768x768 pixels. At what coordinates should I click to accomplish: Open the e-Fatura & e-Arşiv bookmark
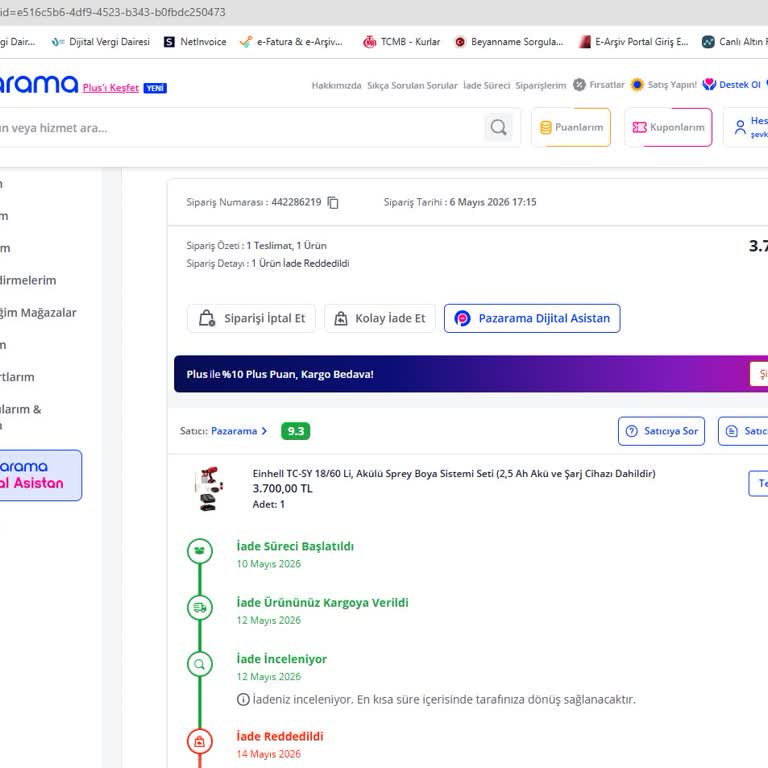291,42
